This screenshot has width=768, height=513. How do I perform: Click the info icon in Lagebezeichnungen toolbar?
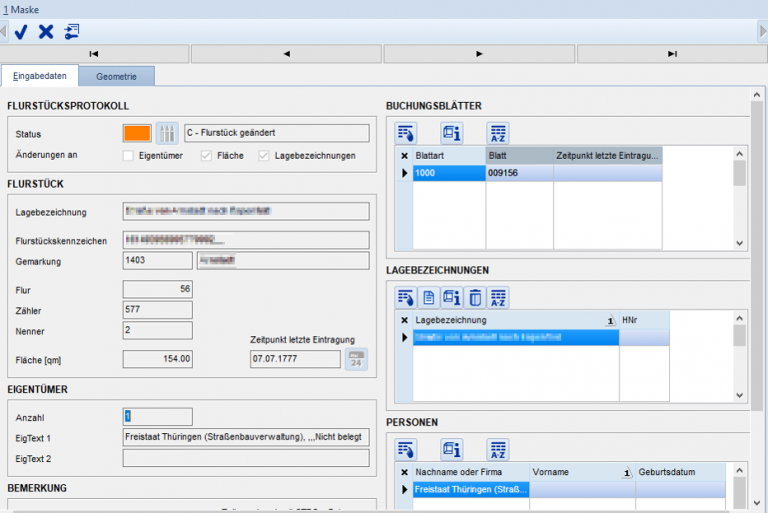tap(452, 297)
